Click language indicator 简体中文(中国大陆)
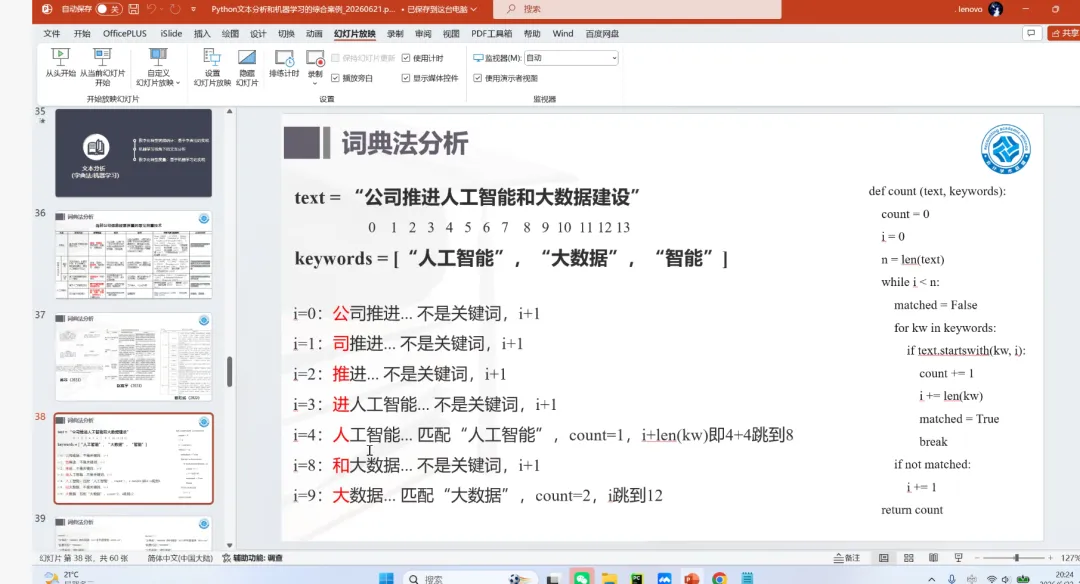 tap(180, 558)
